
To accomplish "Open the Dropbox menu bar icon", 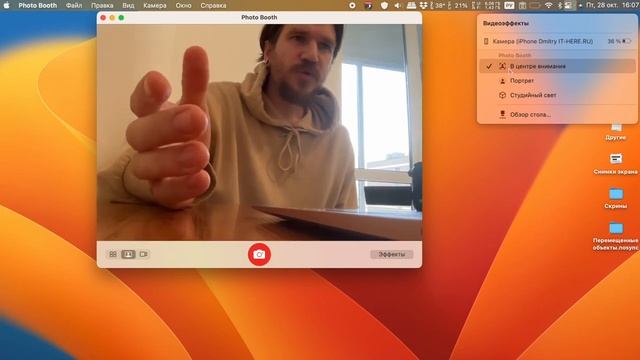I will point(424,5).
